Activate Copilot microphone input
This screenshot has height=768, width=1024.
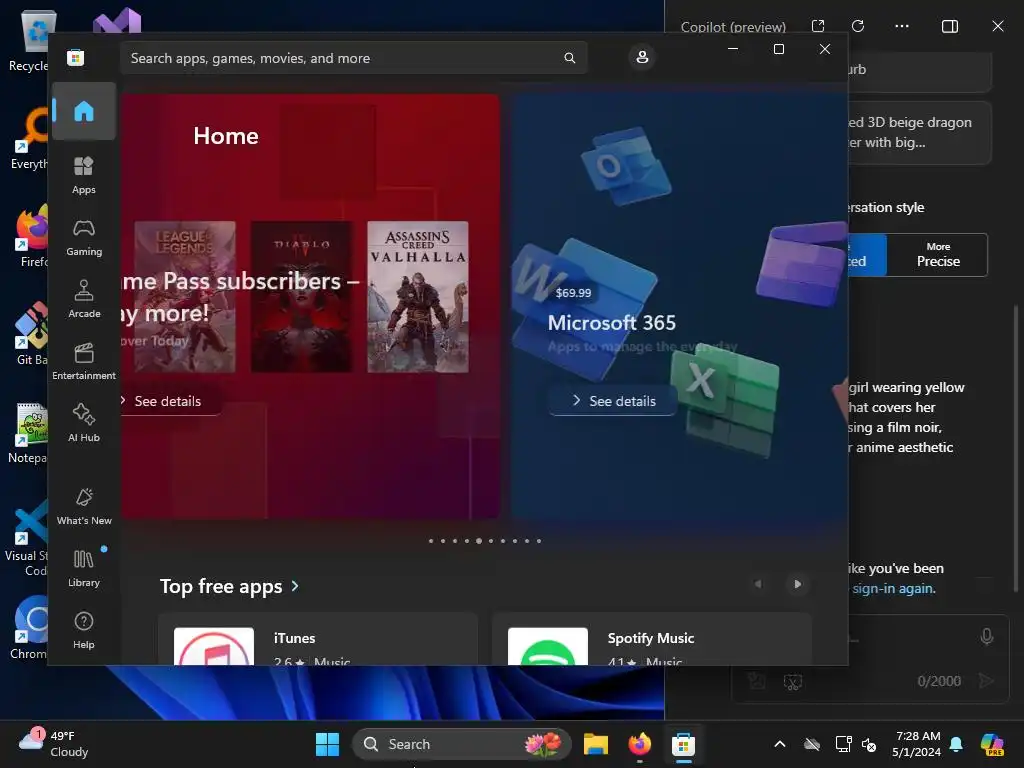987,637
